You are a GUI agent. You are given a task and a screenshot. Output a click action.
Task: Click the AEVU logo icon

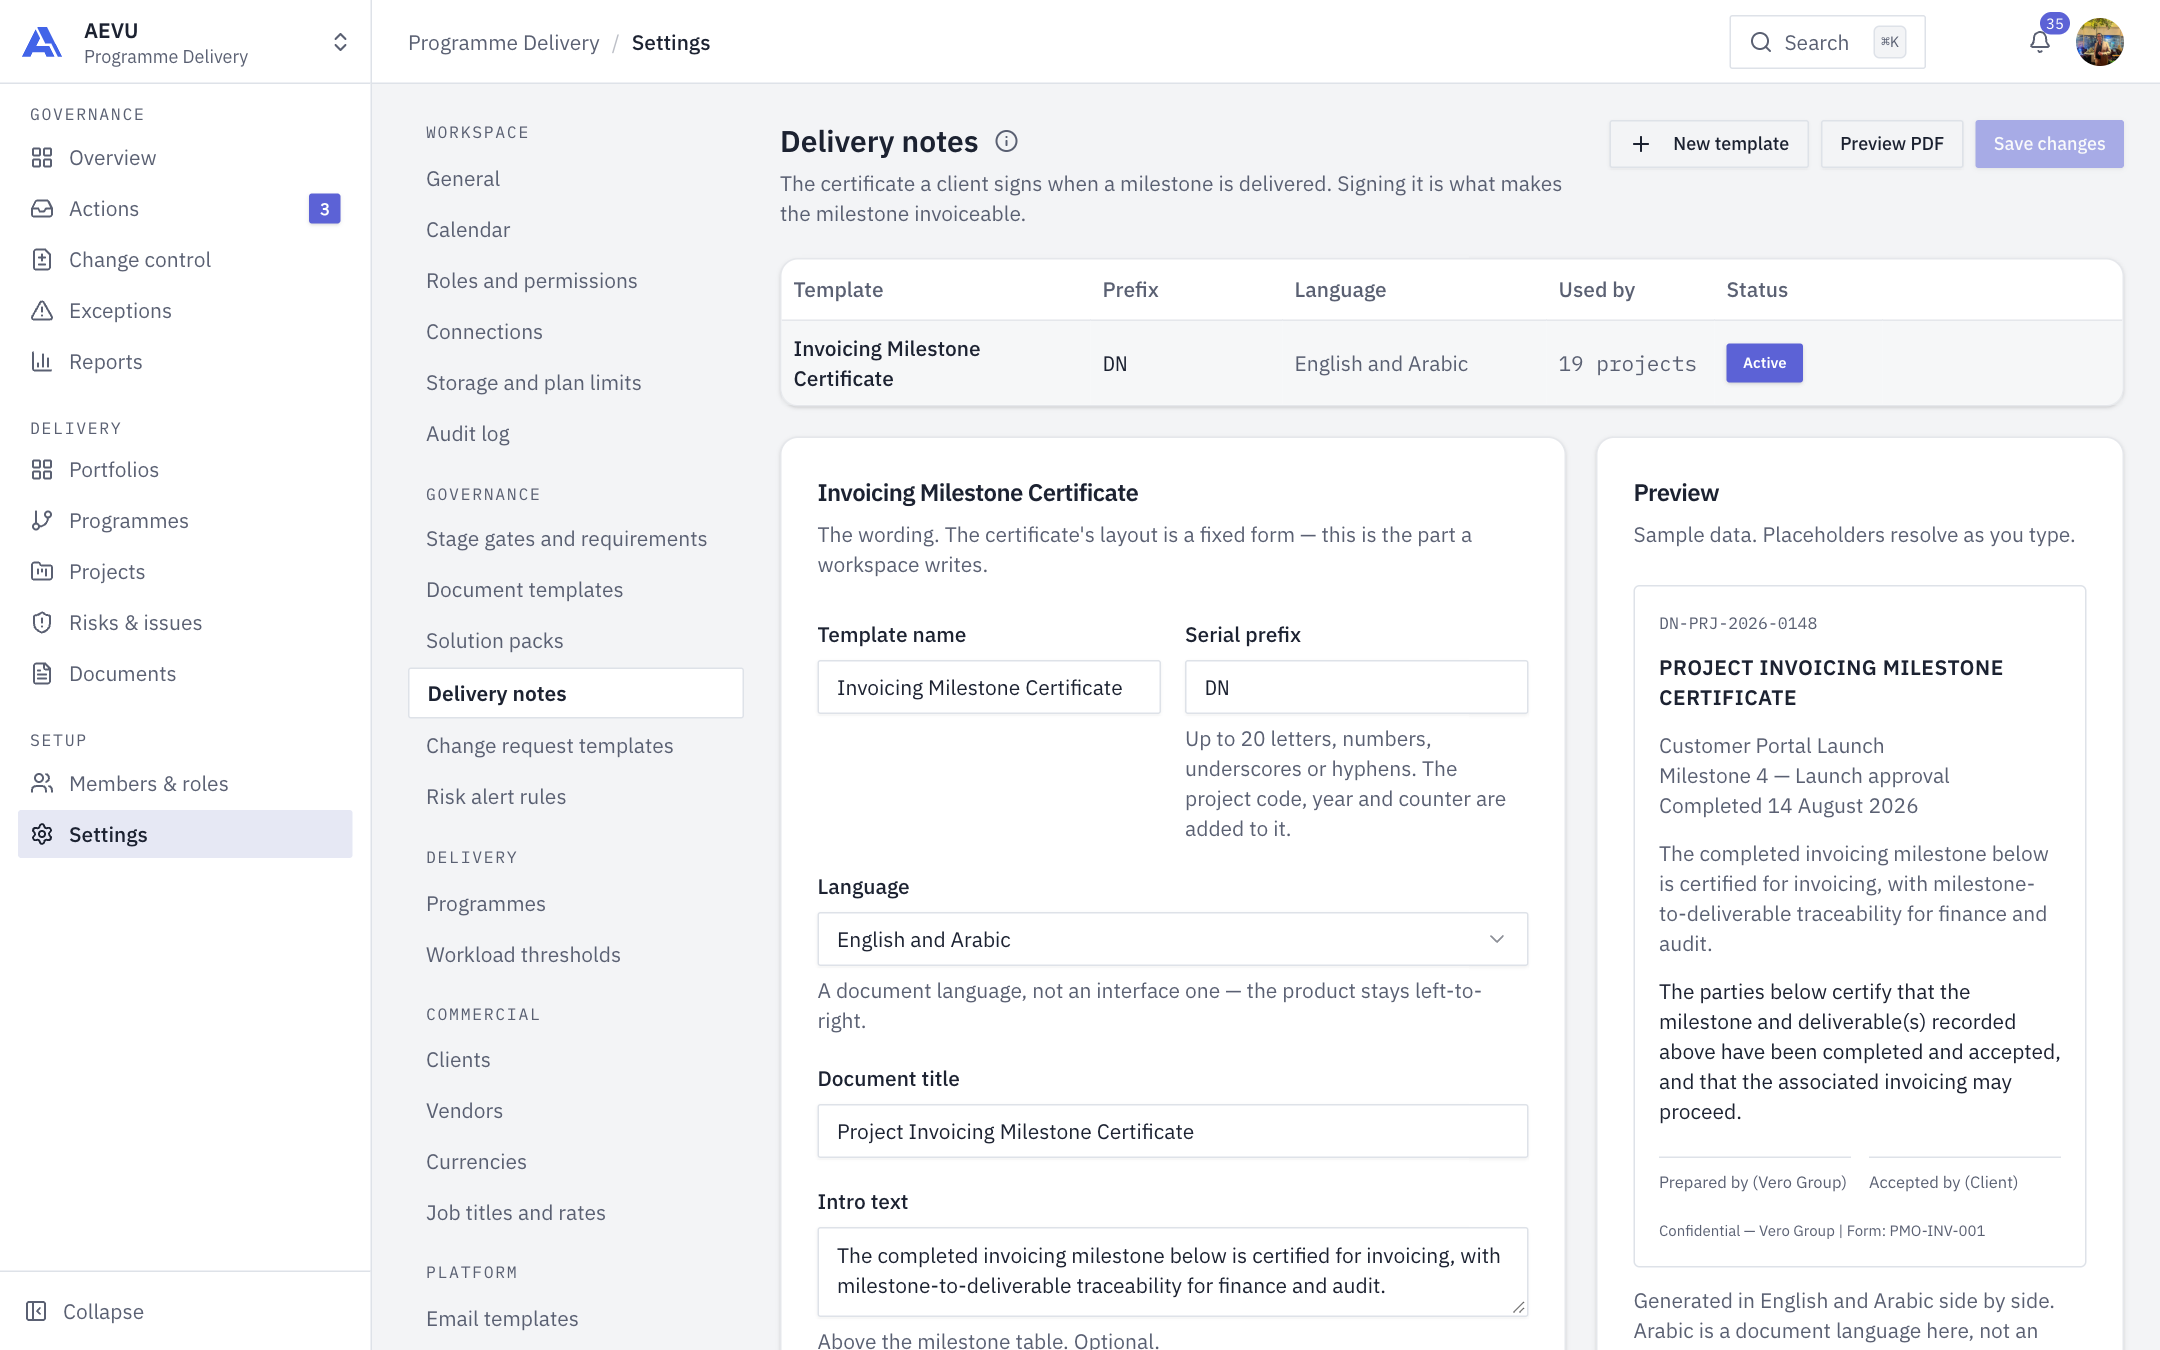[42, 42]
